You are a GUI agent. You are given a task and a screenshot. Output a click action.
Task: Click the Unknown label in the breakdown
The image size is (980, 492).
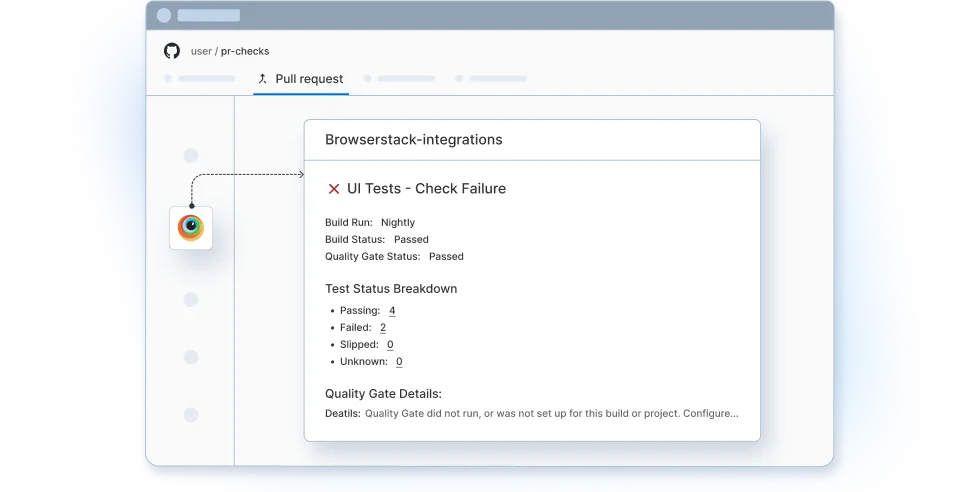click(364, 361)
